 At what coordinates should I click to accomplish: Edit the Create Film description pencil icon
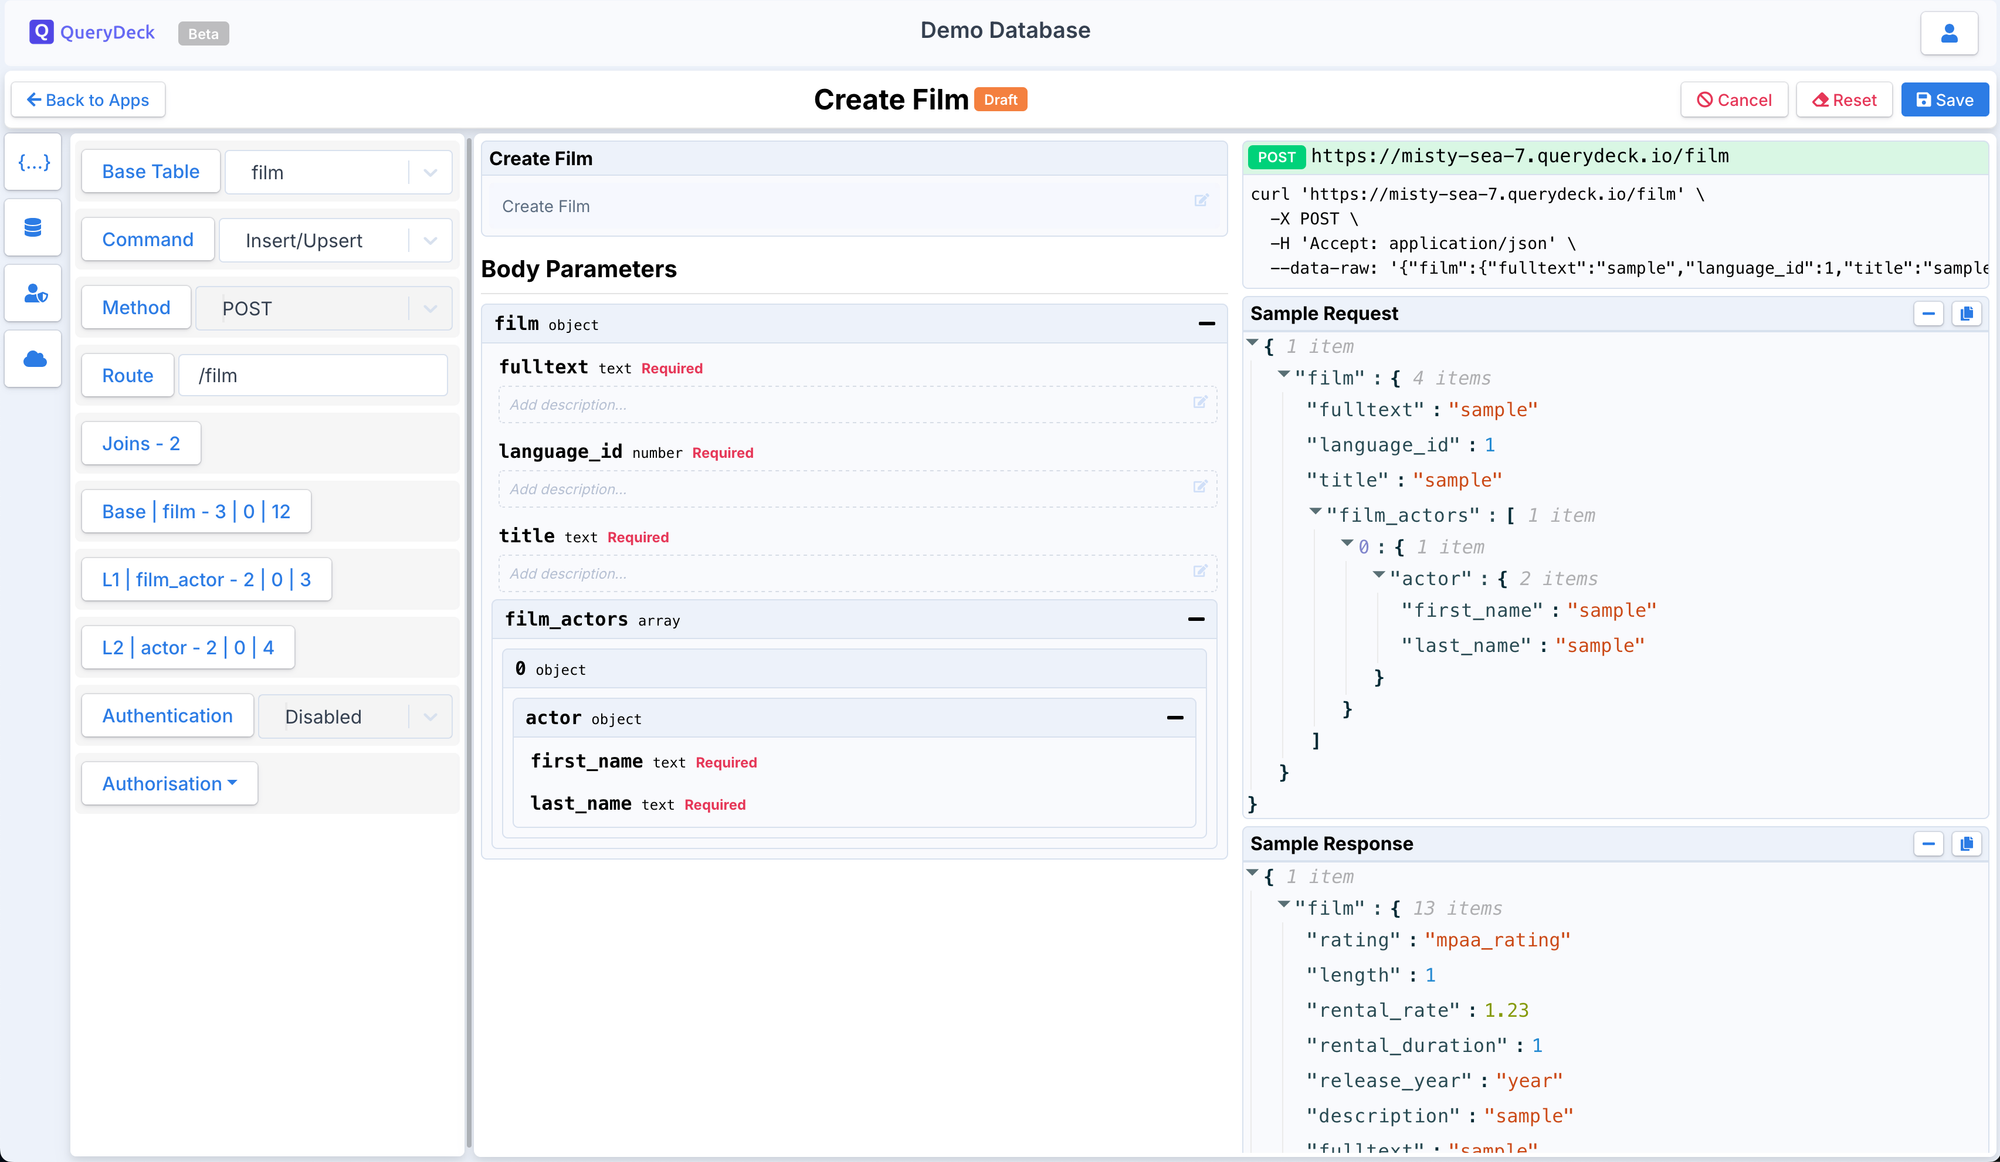1201,201
